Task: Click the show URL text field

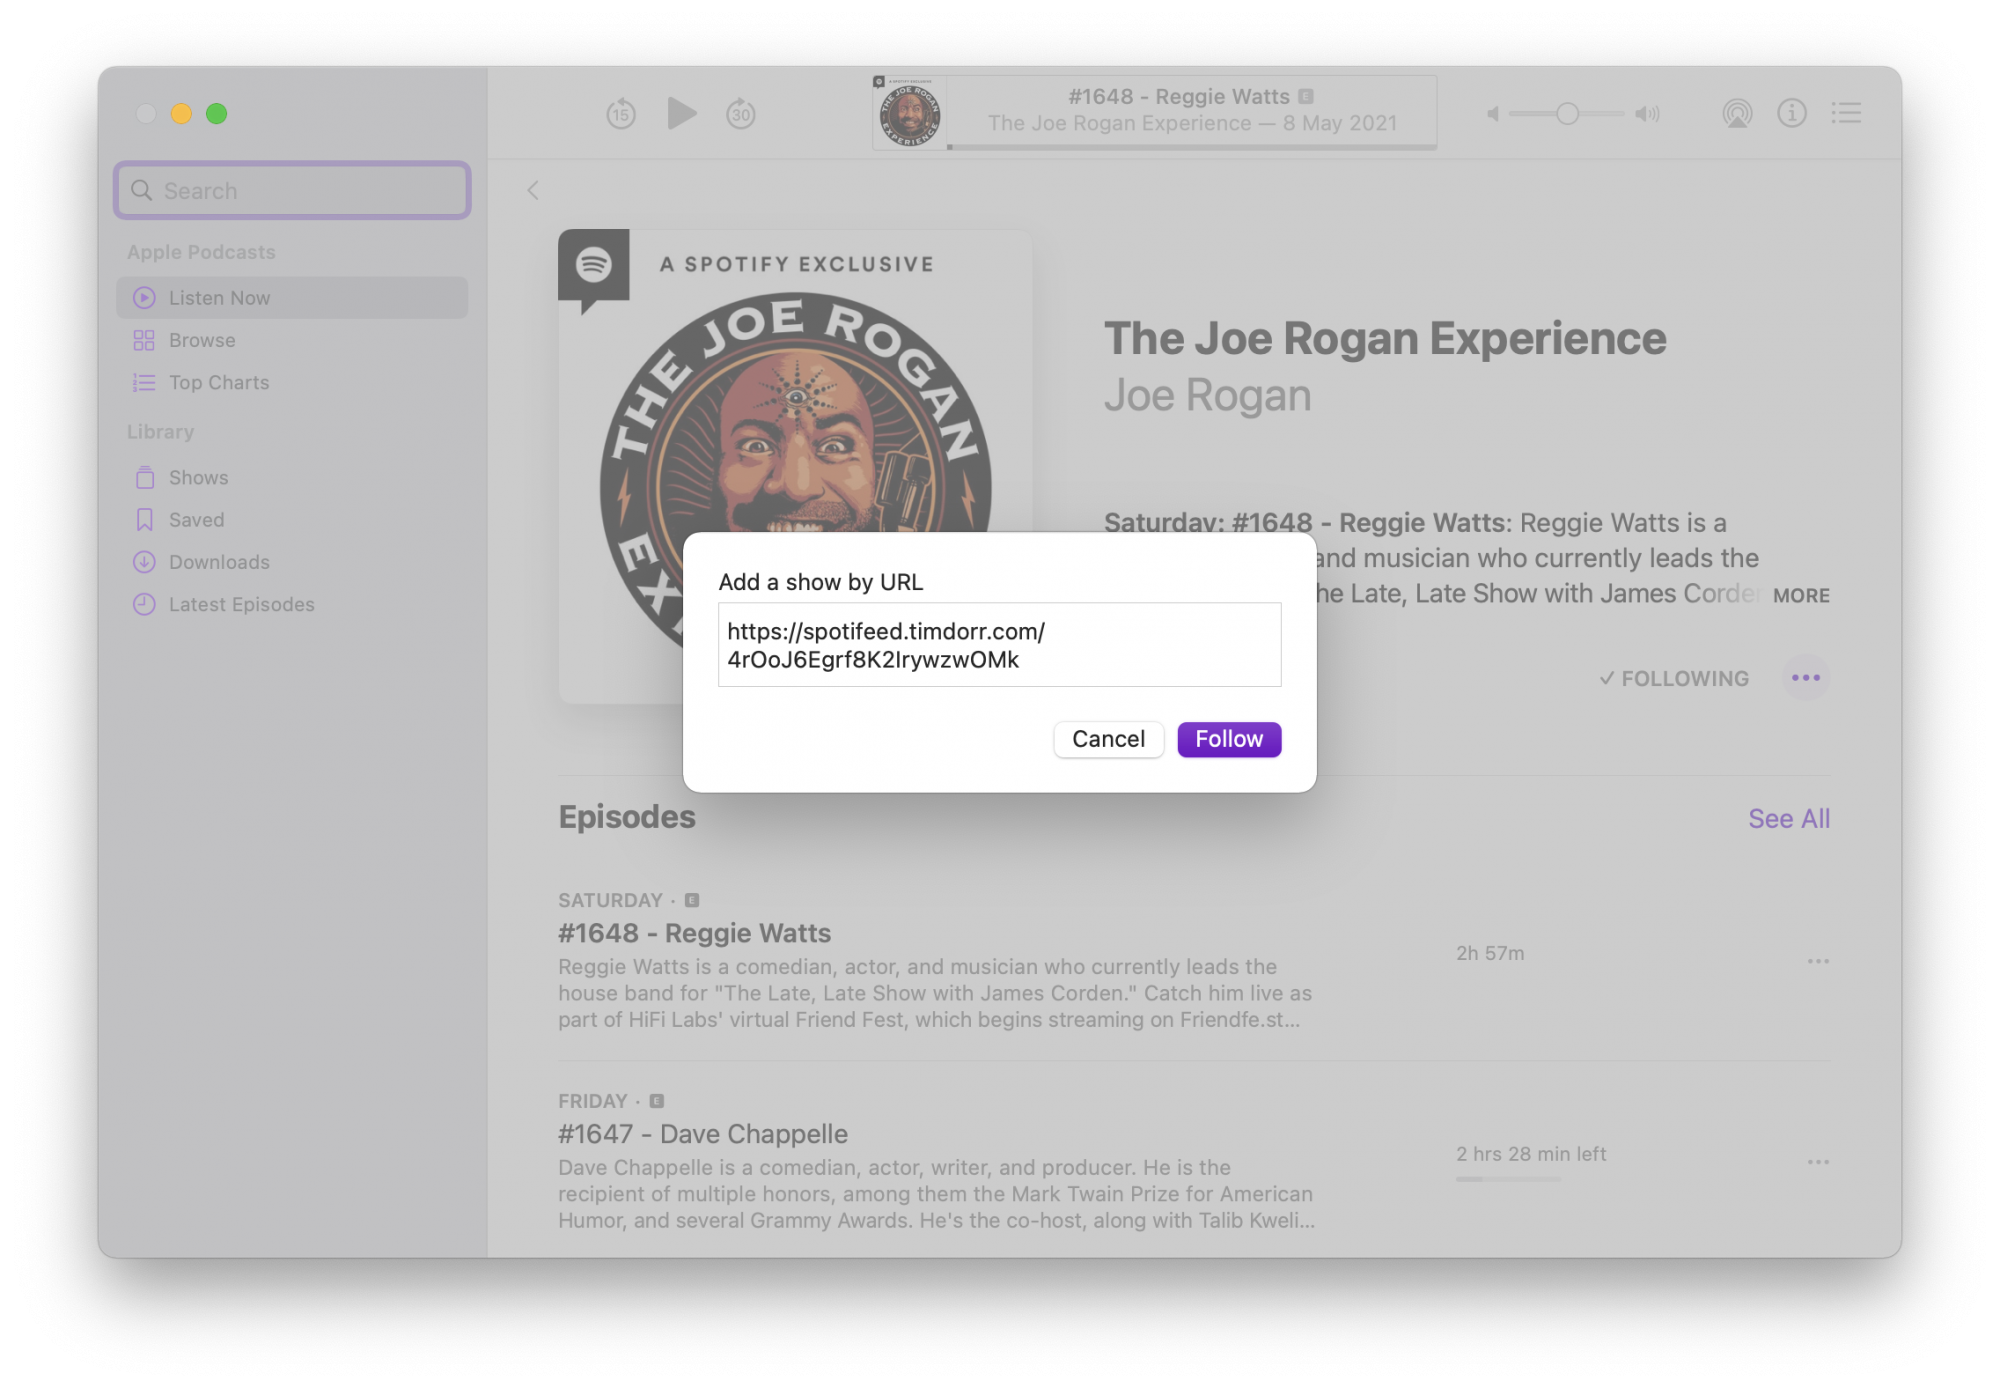Action: click(998, 645)
